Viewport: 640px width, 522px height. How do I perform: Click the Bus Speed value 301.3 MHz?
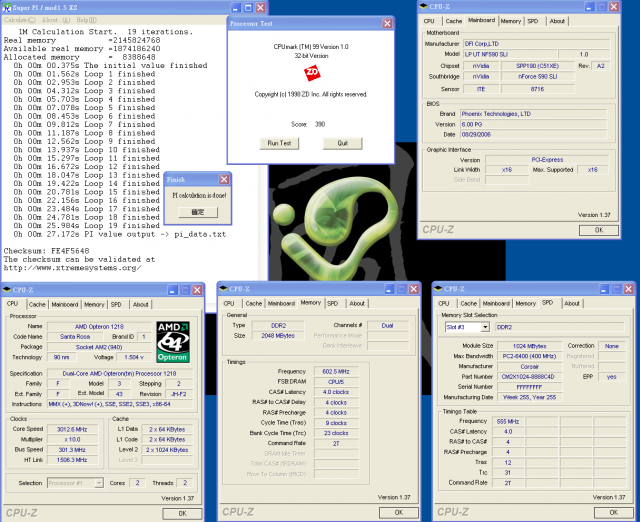click(72, 450)
